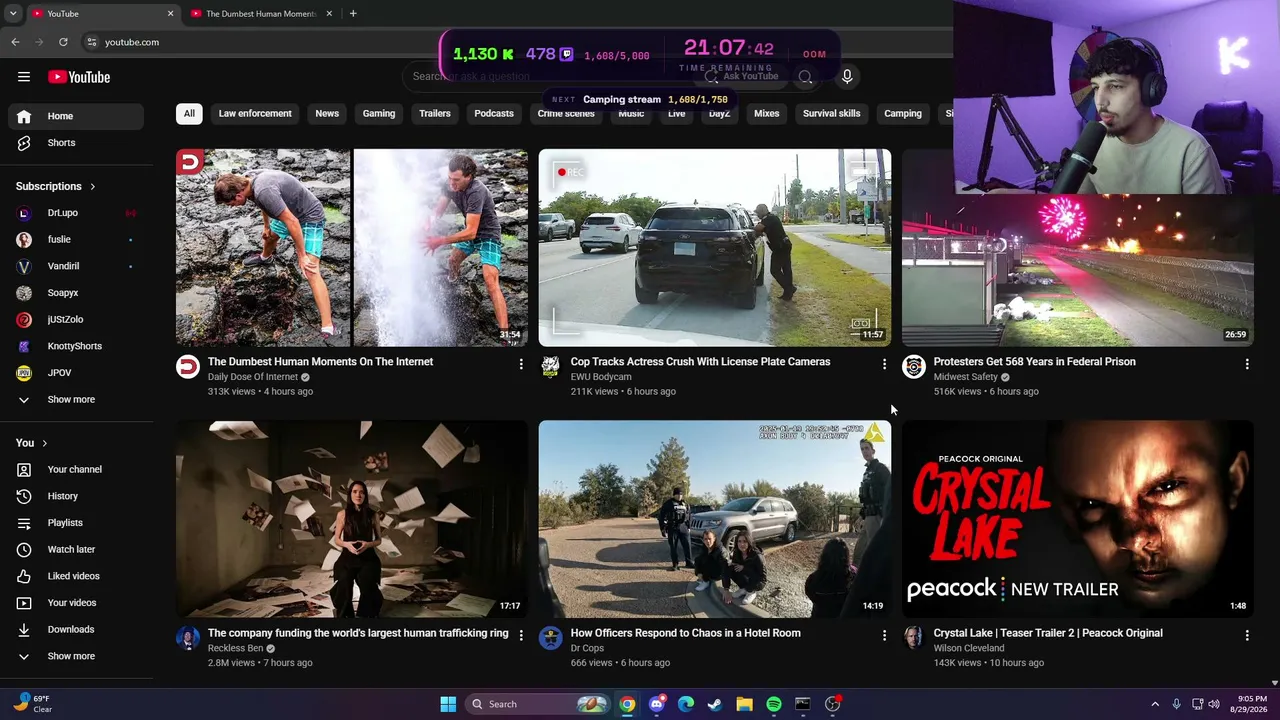Open the taskbar volume control
Screen dimensions: 1280x720
[x=1214, y=704]
